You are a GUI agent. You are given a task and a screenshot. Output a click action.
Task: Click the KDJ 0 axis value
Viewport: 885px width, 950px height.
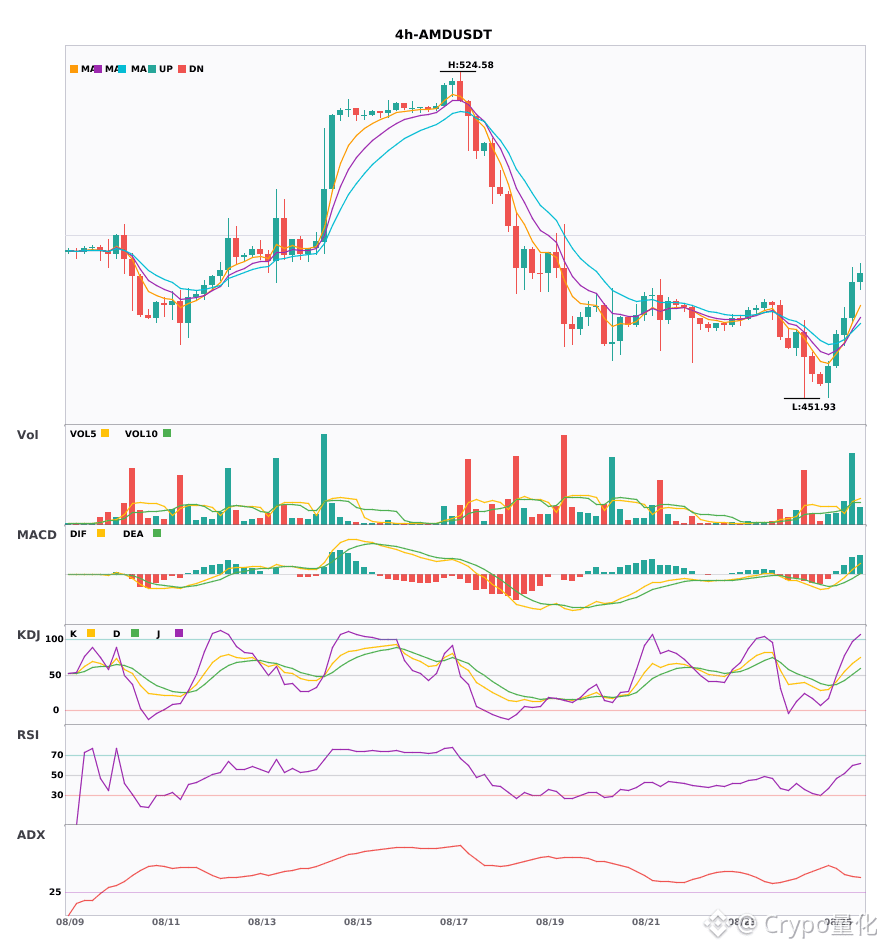[x=56, y=710]
